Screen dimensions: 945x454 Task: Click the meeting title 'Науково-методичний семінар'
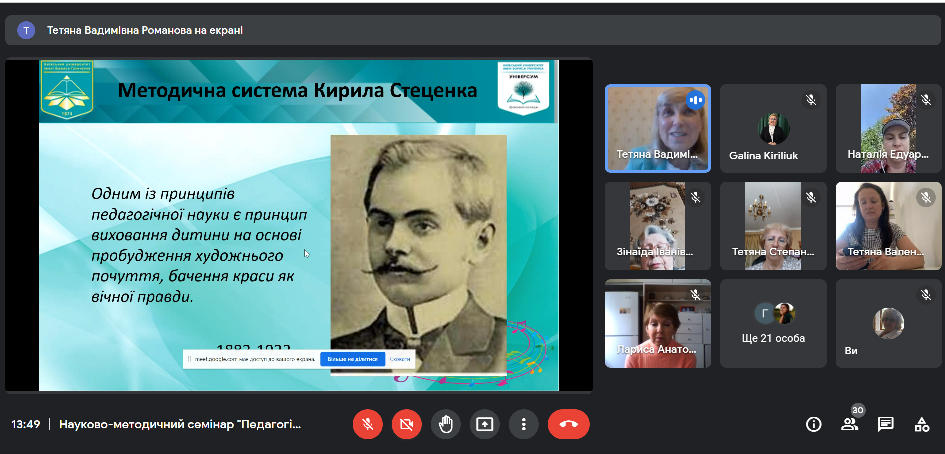[180, 424]
